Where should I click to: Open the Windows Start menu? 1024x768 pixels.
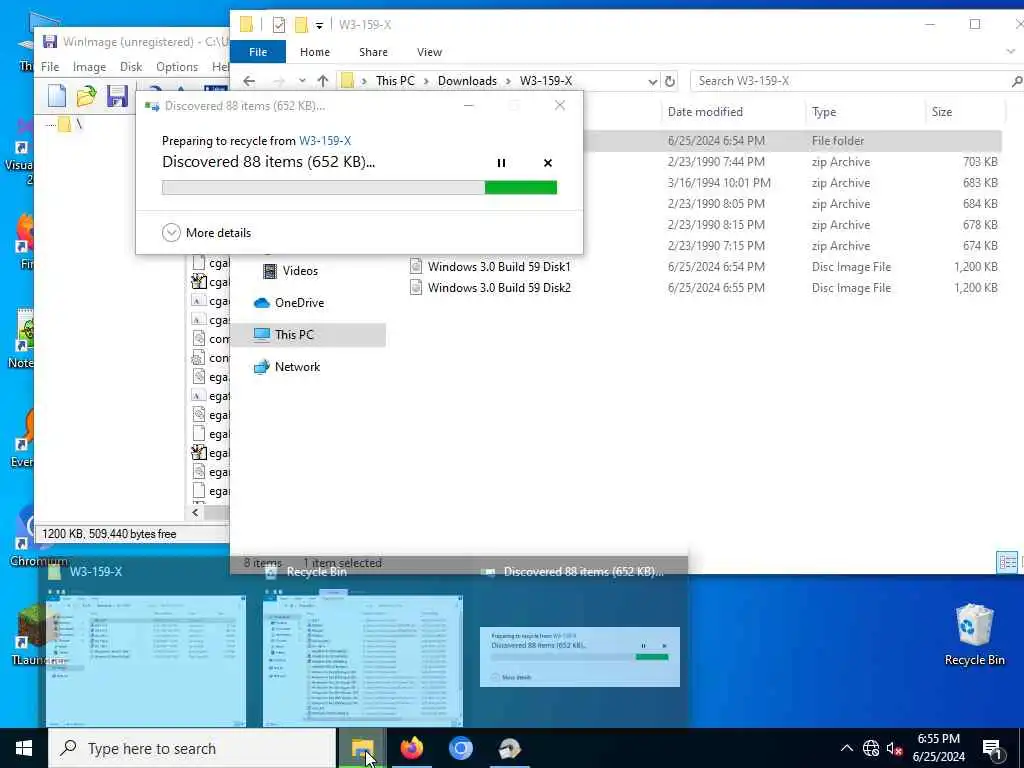click(24, 748)
